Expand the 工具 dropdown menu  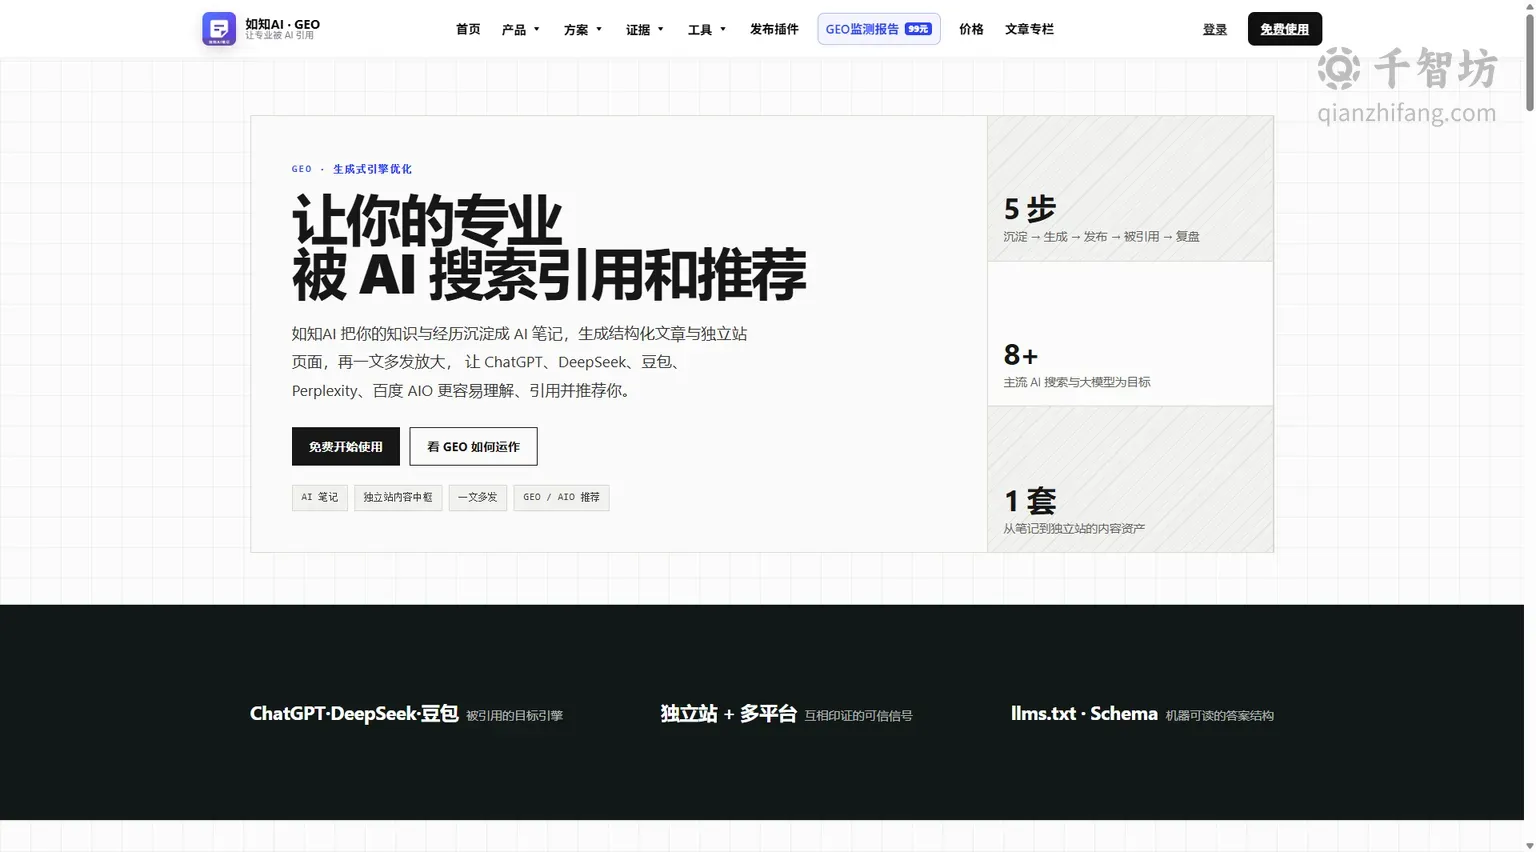coord(707,29)
